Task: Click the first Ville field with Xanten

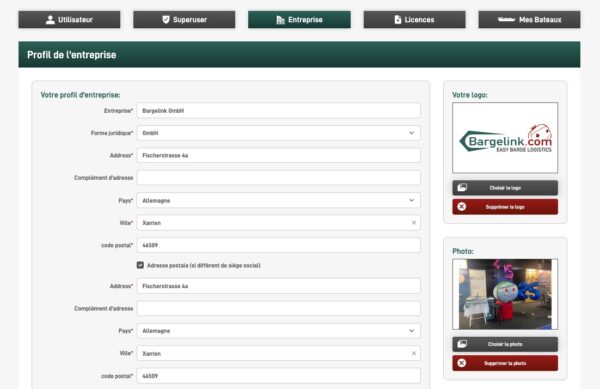Action: click(x=279, y=223)
